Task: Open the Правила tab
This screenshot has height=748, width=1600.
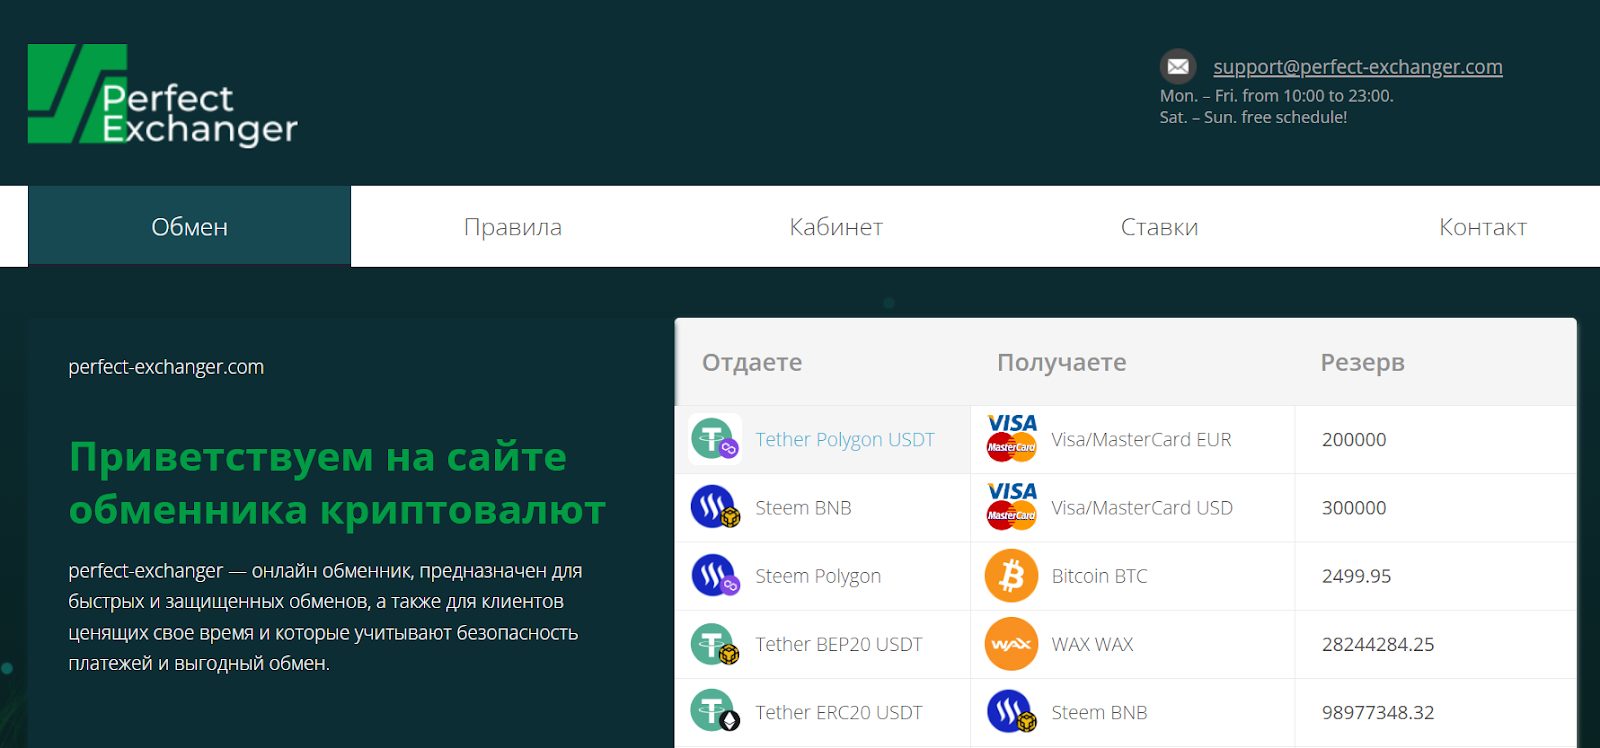Action: tap(513, 226)
